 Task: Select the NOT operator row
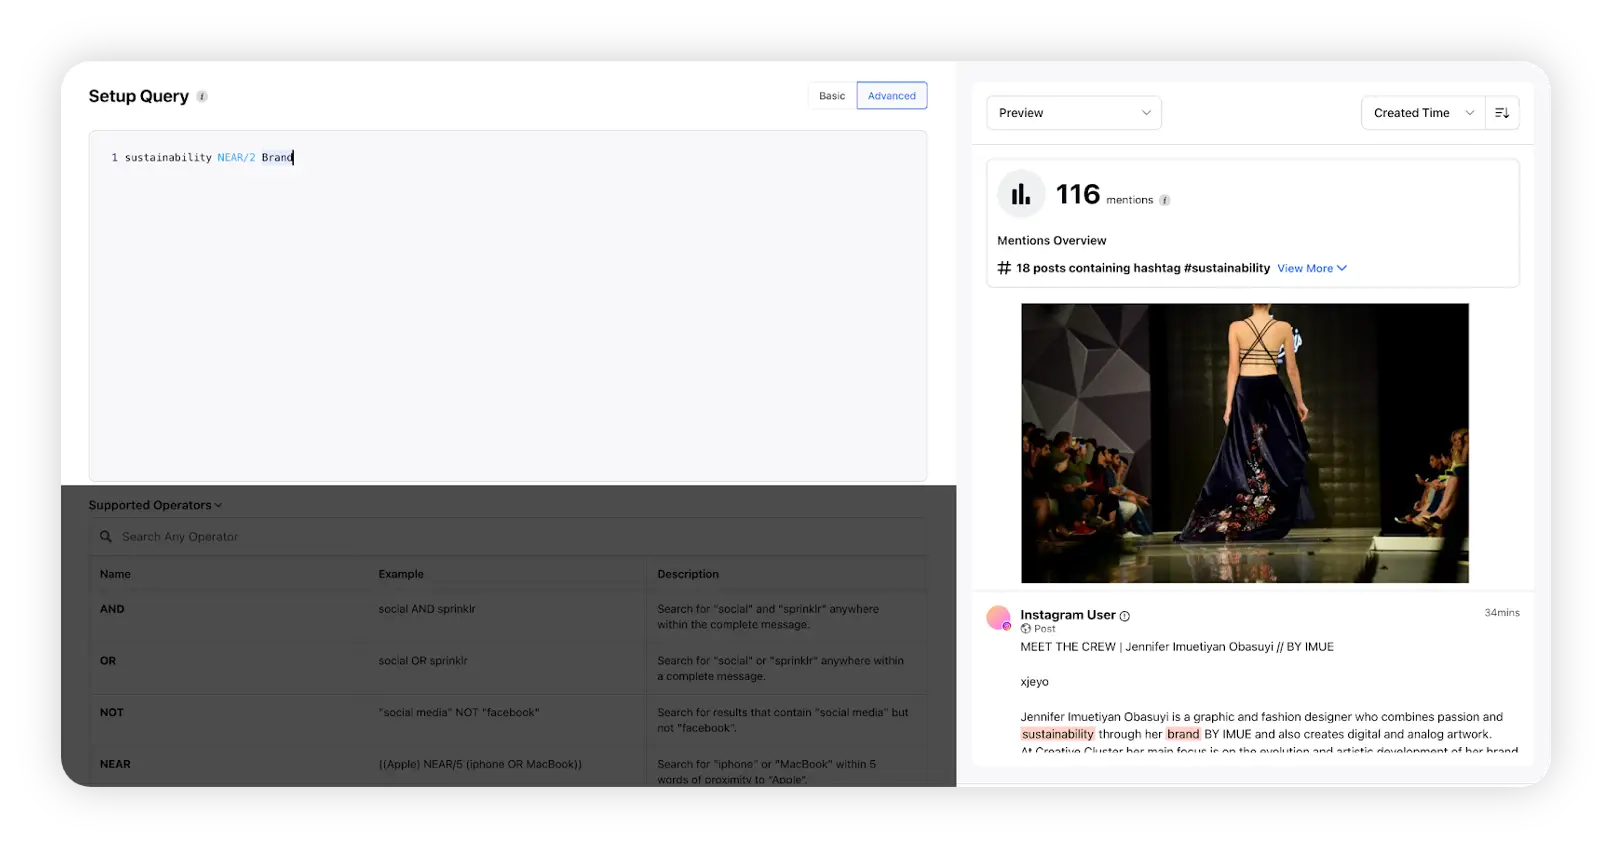click(508, 720)
